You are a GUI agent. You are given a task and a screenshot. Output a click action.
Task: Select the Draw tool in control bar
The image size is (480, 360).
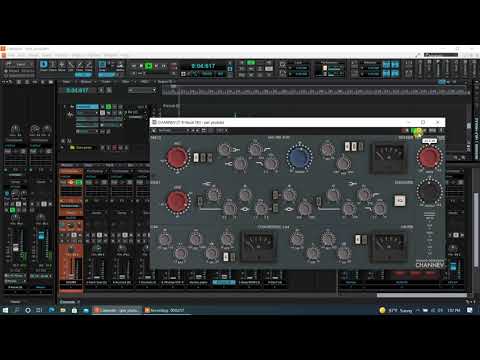point(80,65)
